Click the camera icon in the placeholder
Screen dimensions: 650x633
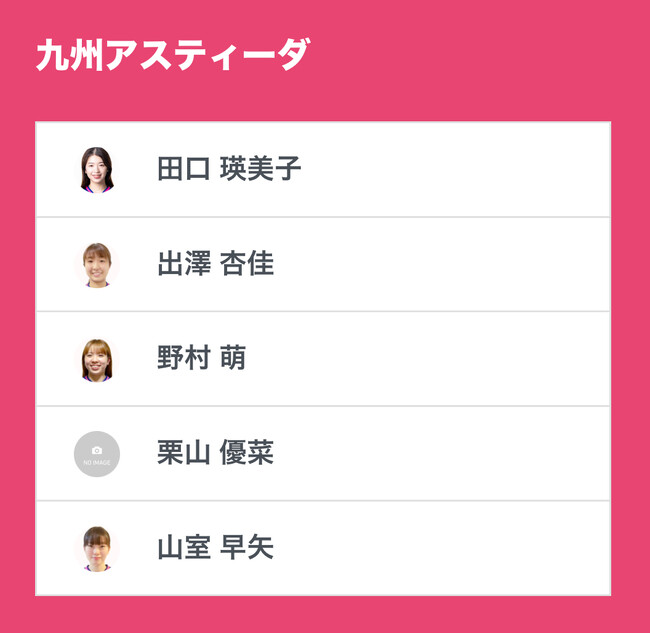97,450
